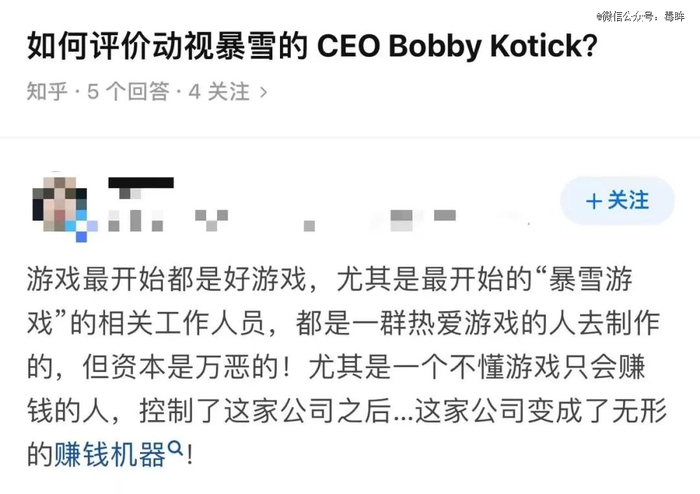Click the search magnifier after 赚钱机器
Viewport: 700px width, 494px height.
click(176, 451)
